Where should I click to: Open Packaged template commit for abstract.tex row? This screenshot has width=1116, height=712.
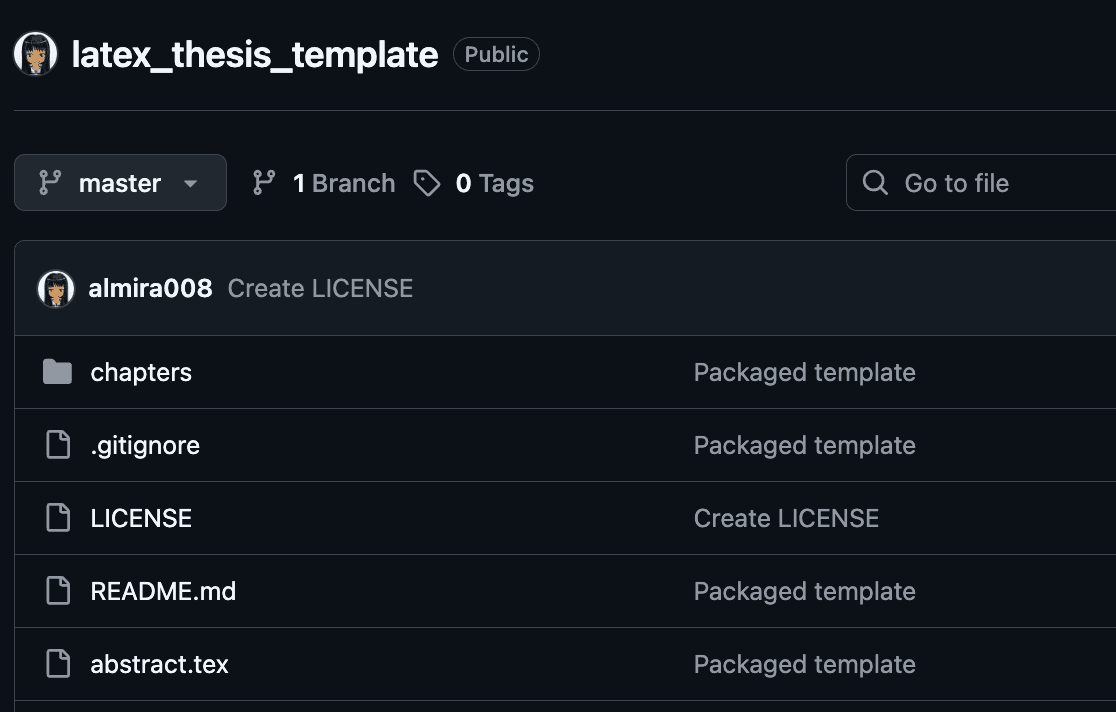[805, 664]
